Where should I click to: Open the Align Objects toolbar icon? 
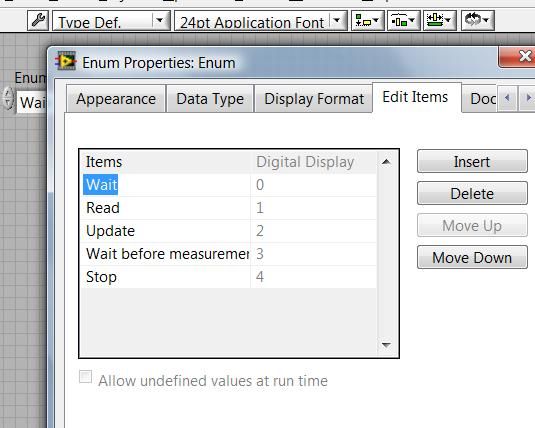point(367,20)
